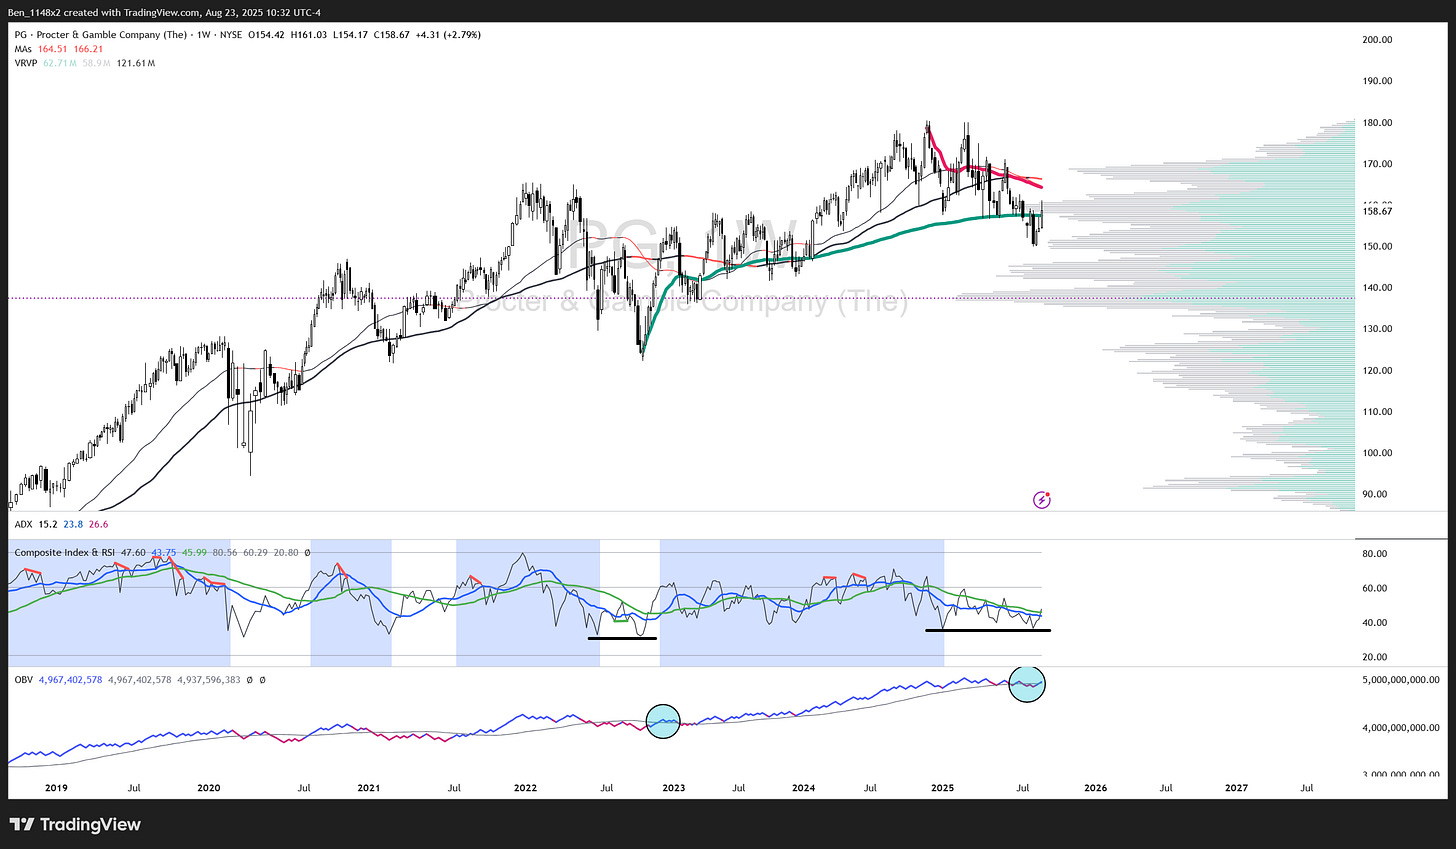This screenshot has height=849, width=1456.
Task: Click the 4,000,000,000.00 OBV axis label
Action: coord(1400,728)
